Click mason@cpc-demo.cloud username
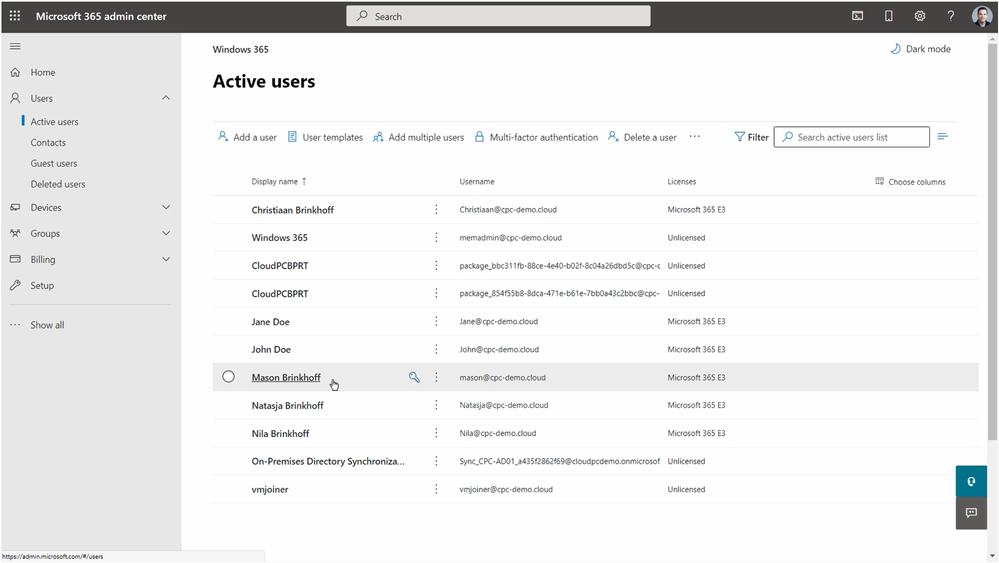The height and width of the screenshot is (563, 999). click(x=502, y=378)
